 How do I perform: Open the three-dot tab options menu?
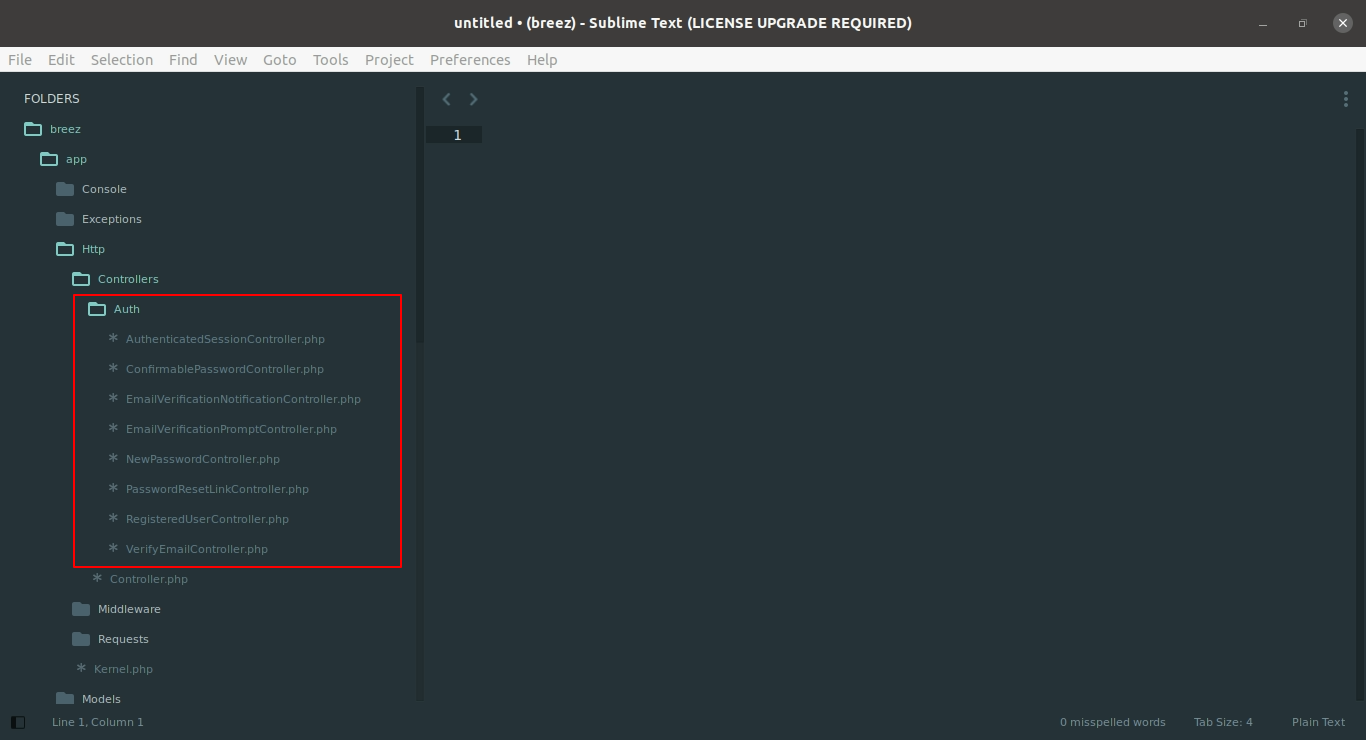[1346, 99]
